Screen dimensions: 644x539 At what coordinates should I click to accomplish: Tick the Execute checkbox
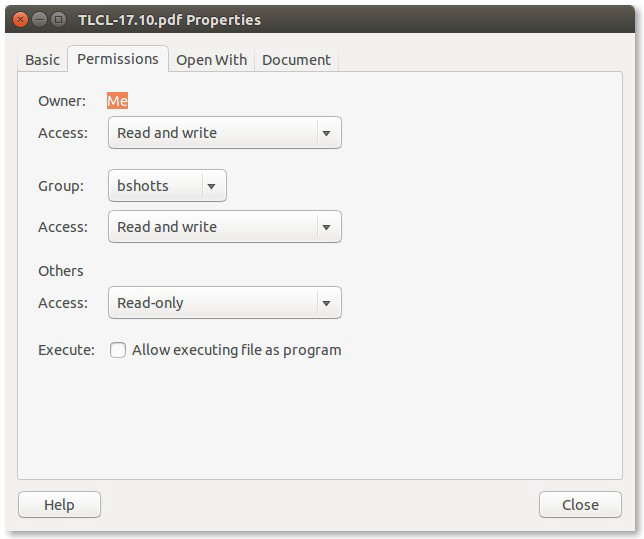pyautogui.click(x=118, y=350)
